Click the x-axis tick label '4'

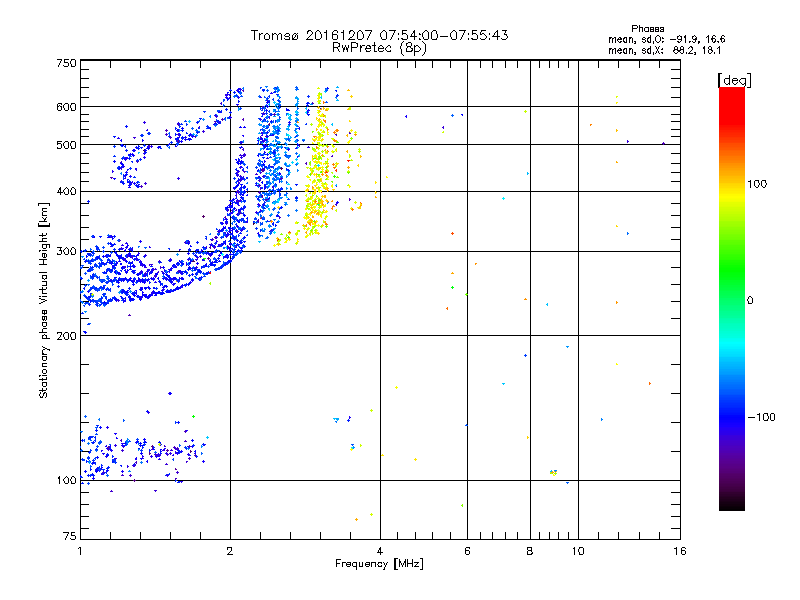pyautogui.click(x=380, y=551)
